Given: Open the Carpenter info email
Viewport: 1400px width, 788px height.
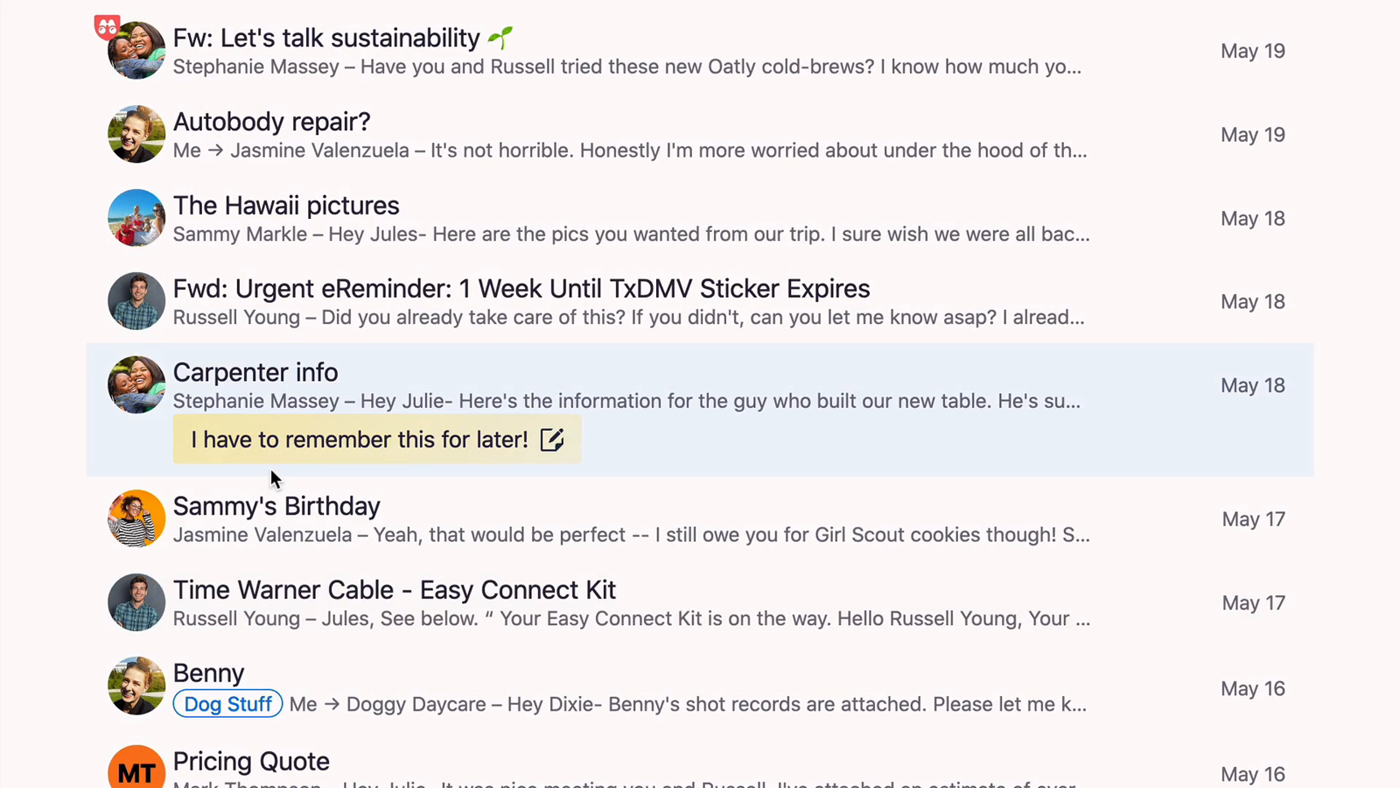Looking at the screenshot, I should coord(700,410).
